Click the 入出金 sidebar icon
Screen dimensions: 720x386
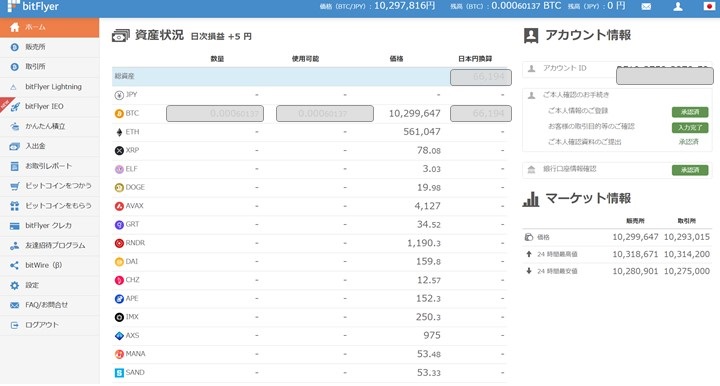[x=15, y=146]
